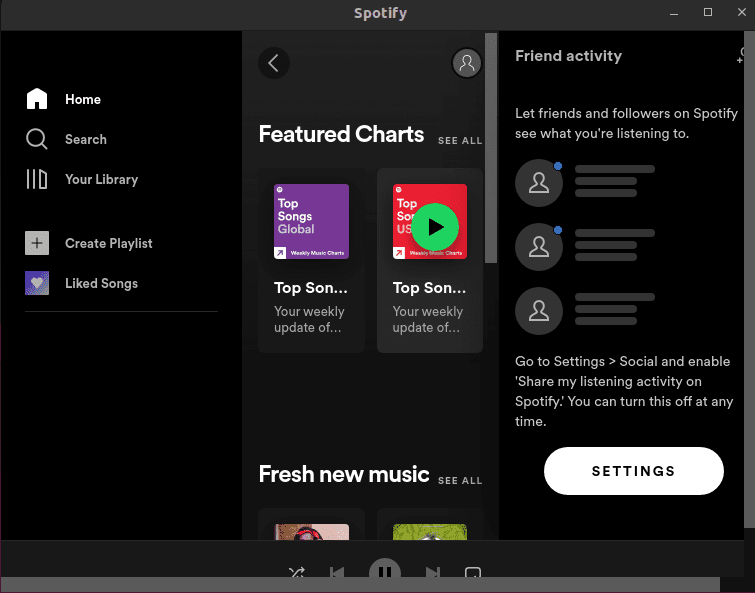The image size is (755, 593).
Task: Go back using the left chevron button
Action: pyautogui.click(x=274, y=63)
